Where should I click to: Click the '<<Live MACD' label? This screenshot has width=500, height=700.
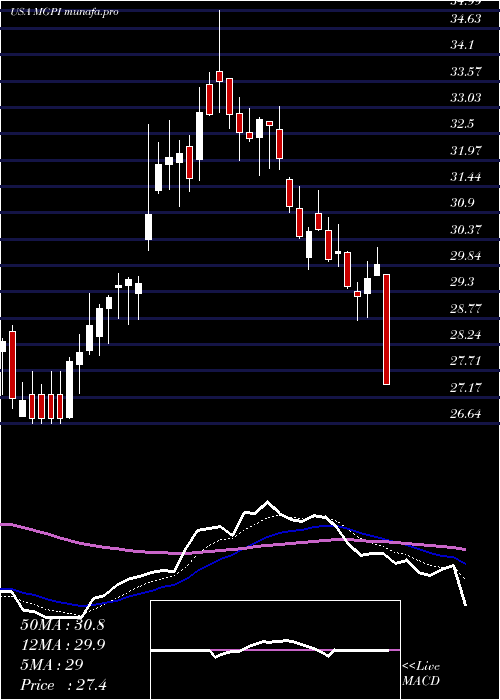(x=421, y=674)
